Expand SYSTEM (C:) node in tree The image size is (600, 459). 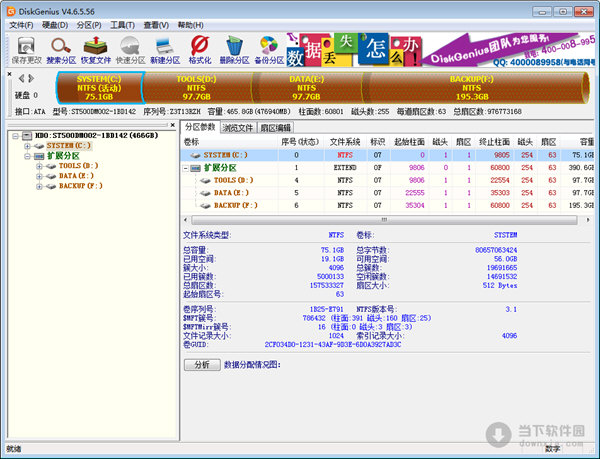point(27,146)
